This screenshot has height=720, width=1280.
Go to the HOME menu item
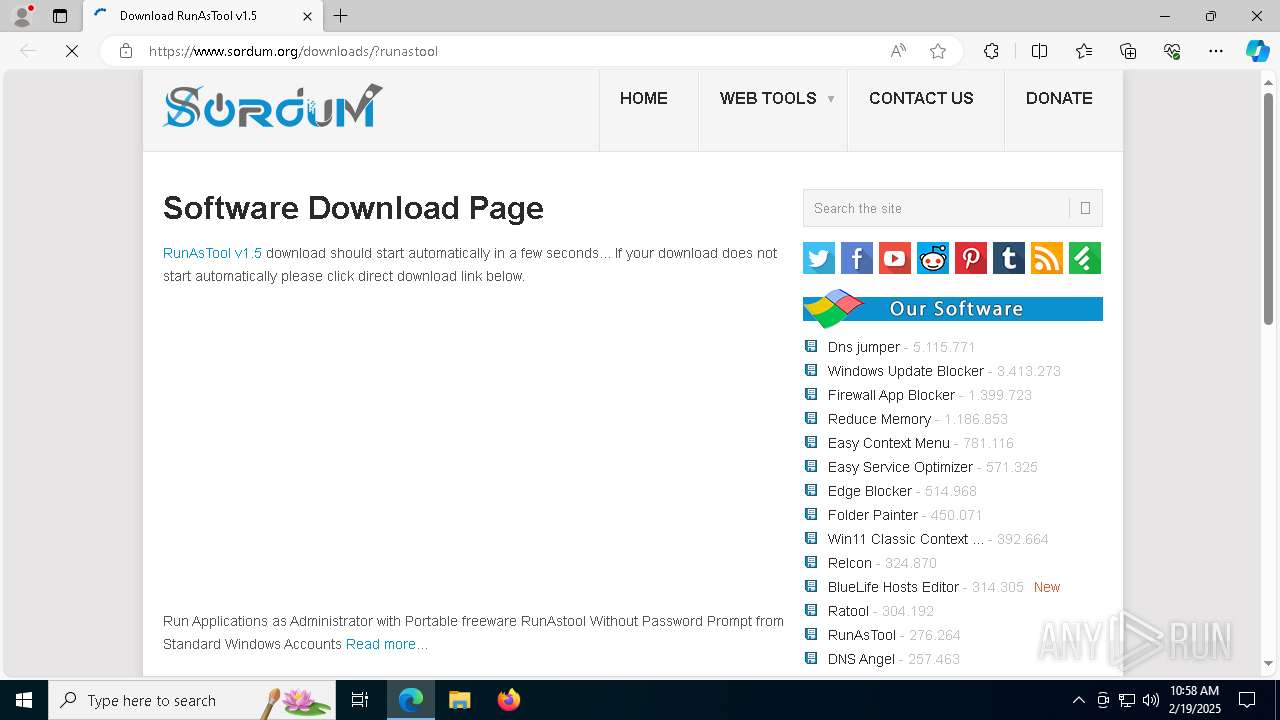[644, 98]
